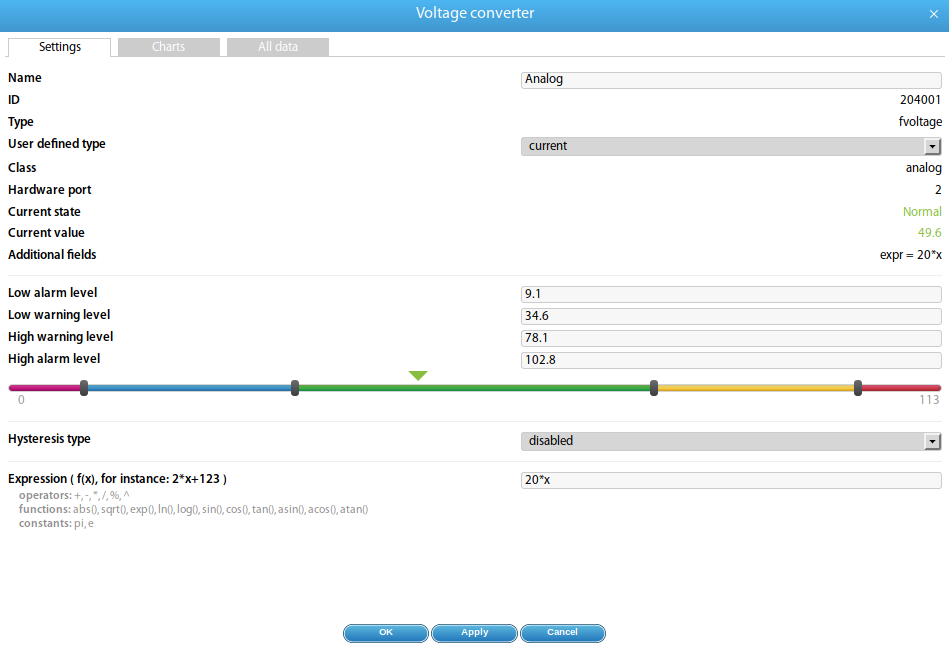Focus the Name field containing Analog
This screenshot has height=657, width=949.
point(731,80)
